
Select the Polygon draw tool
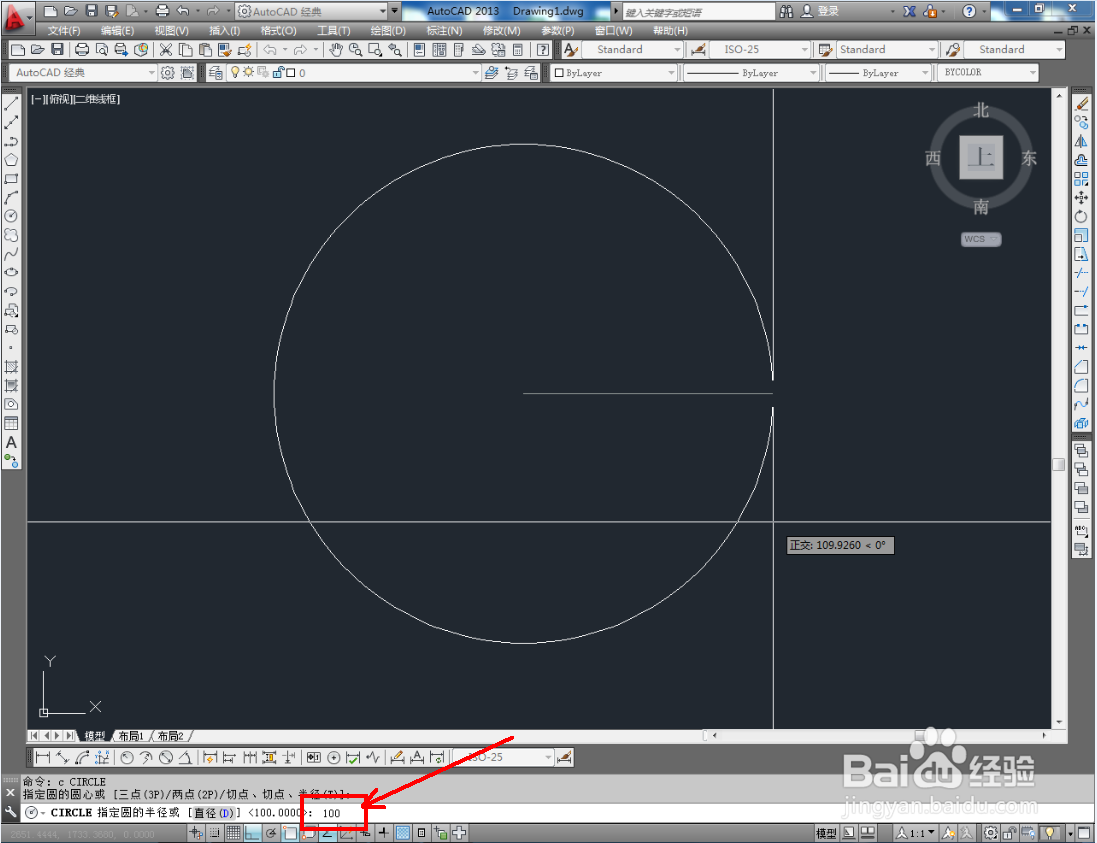[x=11, y=160]
